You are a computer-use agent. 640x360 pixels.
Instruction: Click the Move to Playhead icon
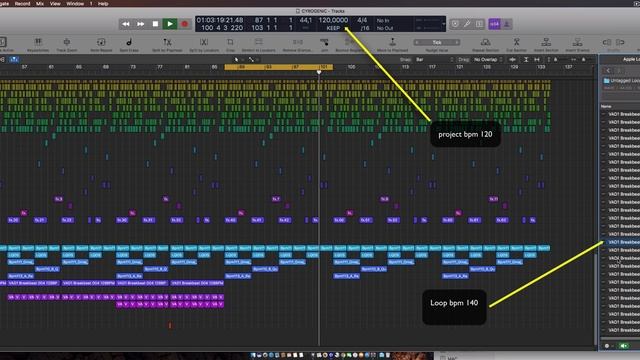(392, 42)
